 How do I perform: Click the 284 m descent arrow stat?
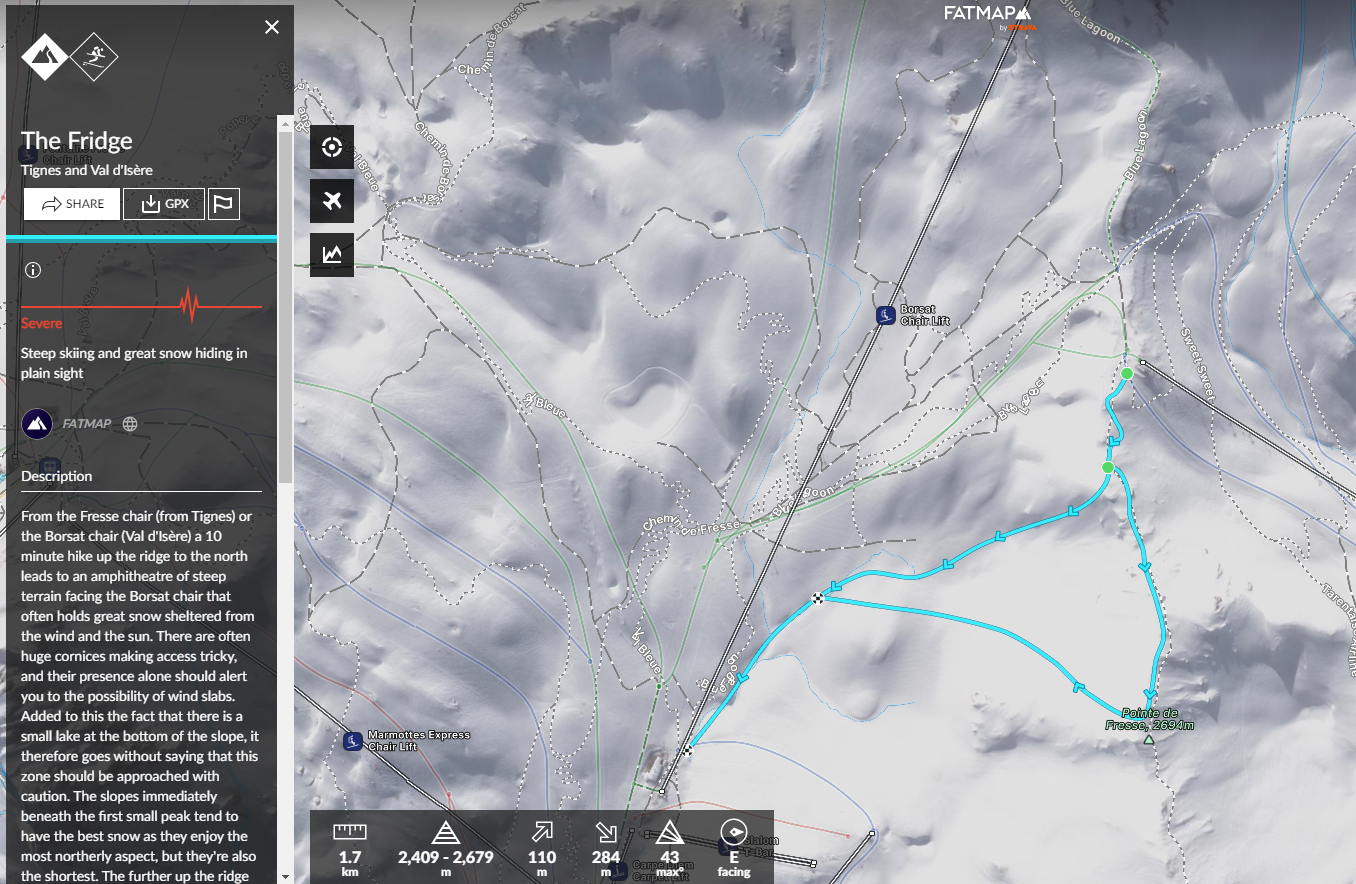[606, 847]
